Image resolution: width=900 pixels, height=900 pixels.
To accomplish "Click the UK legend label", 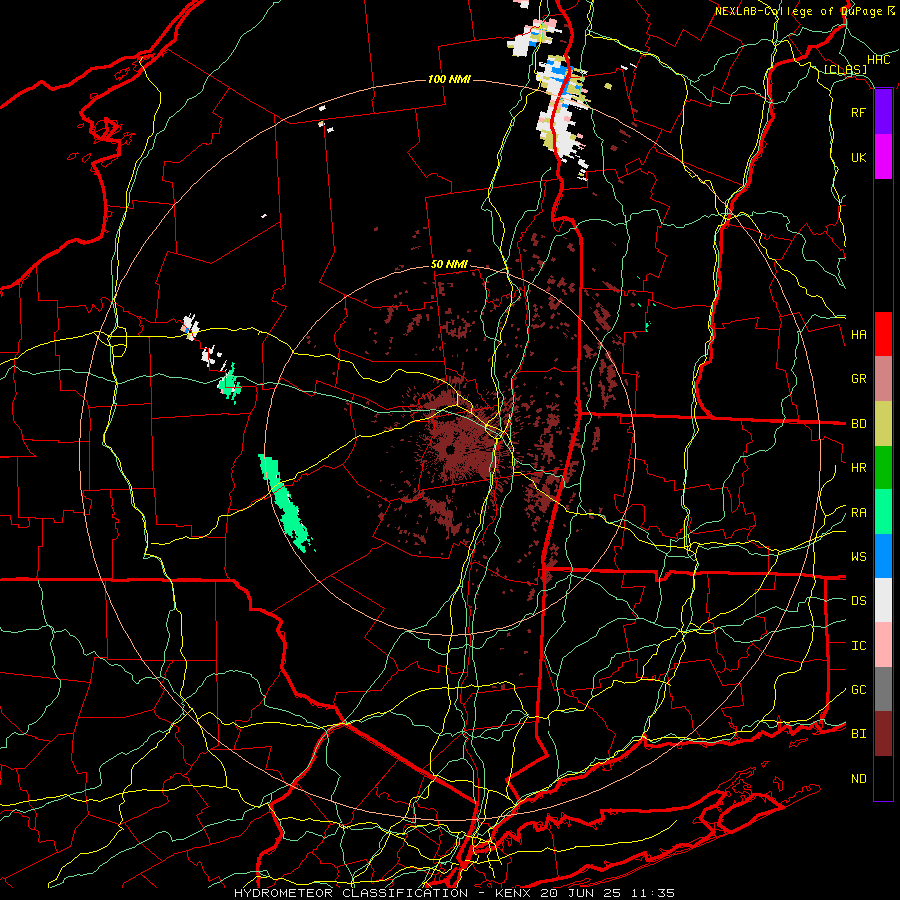I will (859, 157).
